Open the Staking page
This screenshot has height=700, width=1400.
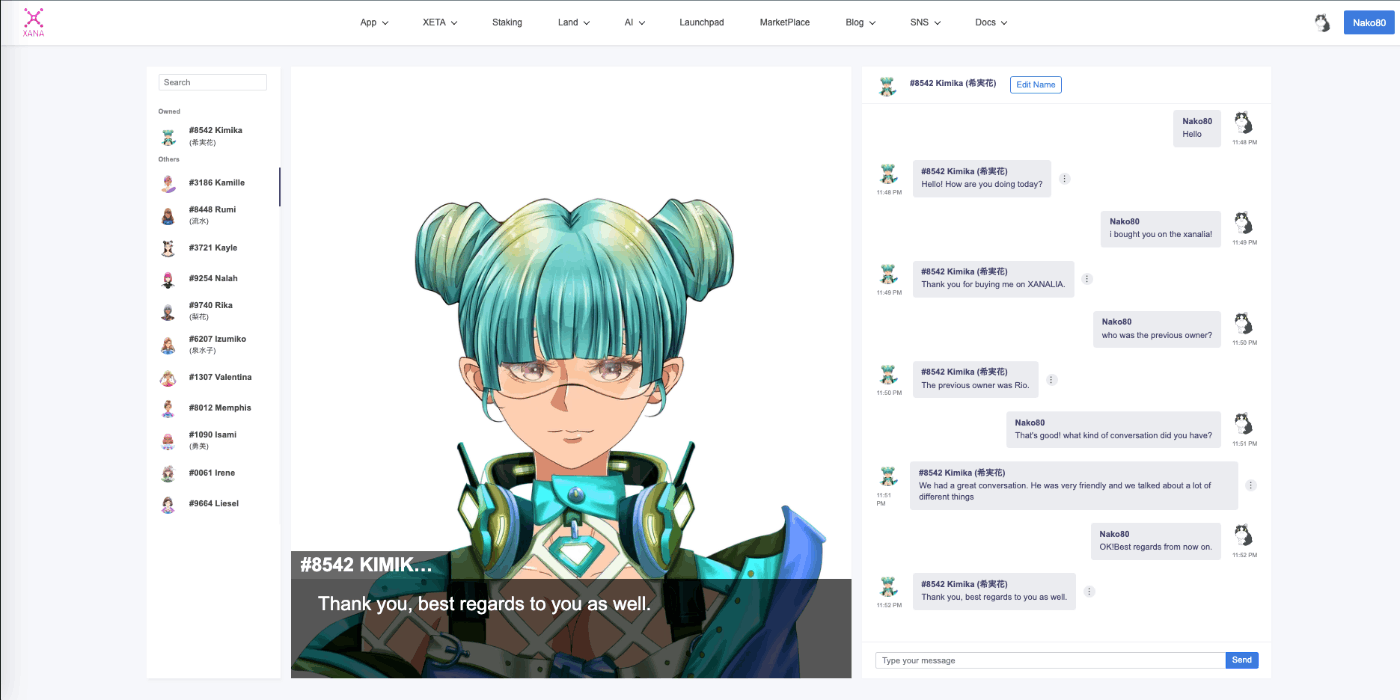click(507, 22)
